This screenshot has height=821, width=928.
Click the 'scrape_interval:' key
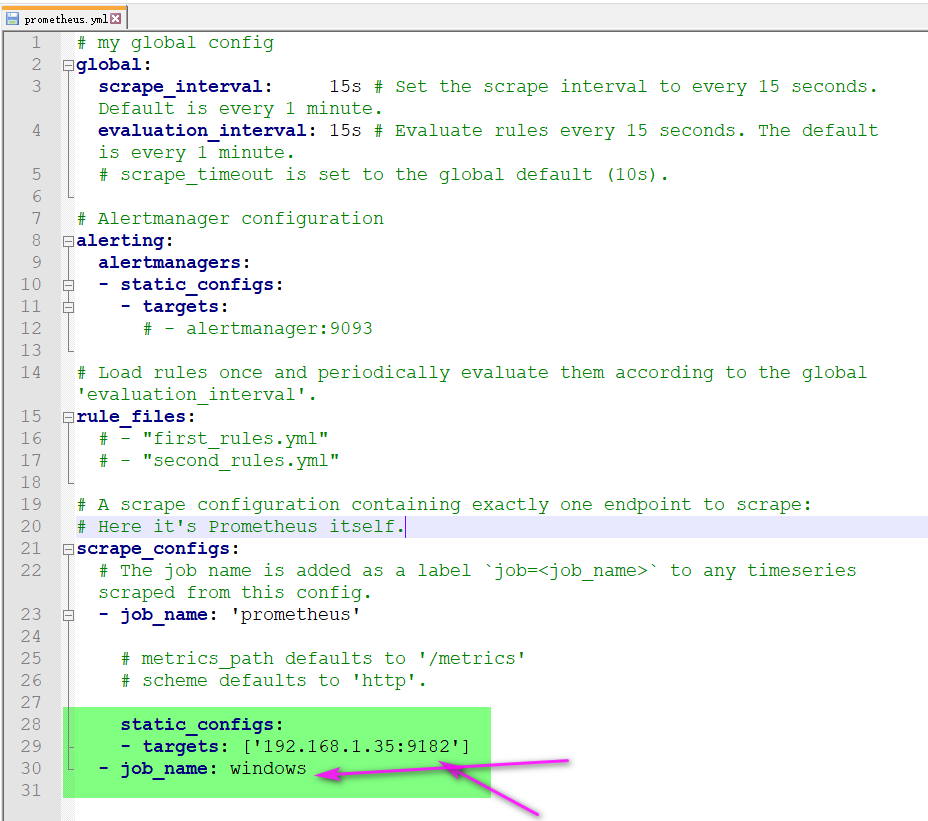(185, 86)
